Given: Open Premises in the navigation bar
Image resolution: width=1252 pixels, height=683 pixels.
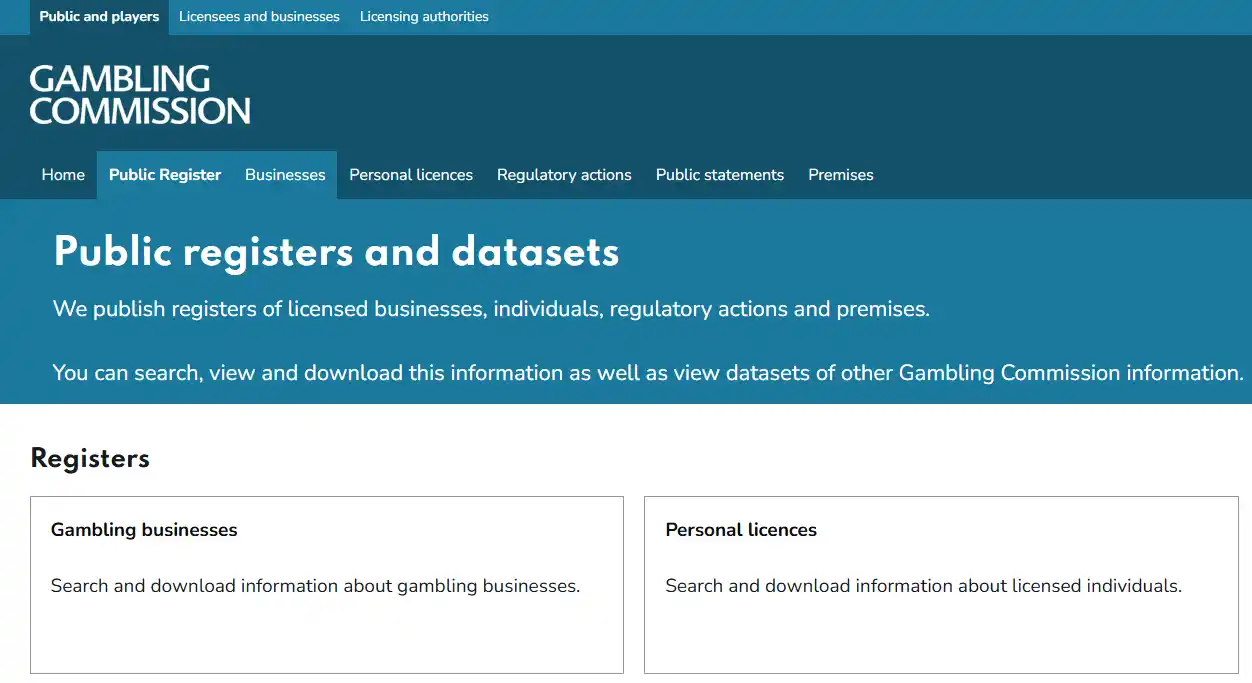Looking at the screenshot, I should 841,175.
